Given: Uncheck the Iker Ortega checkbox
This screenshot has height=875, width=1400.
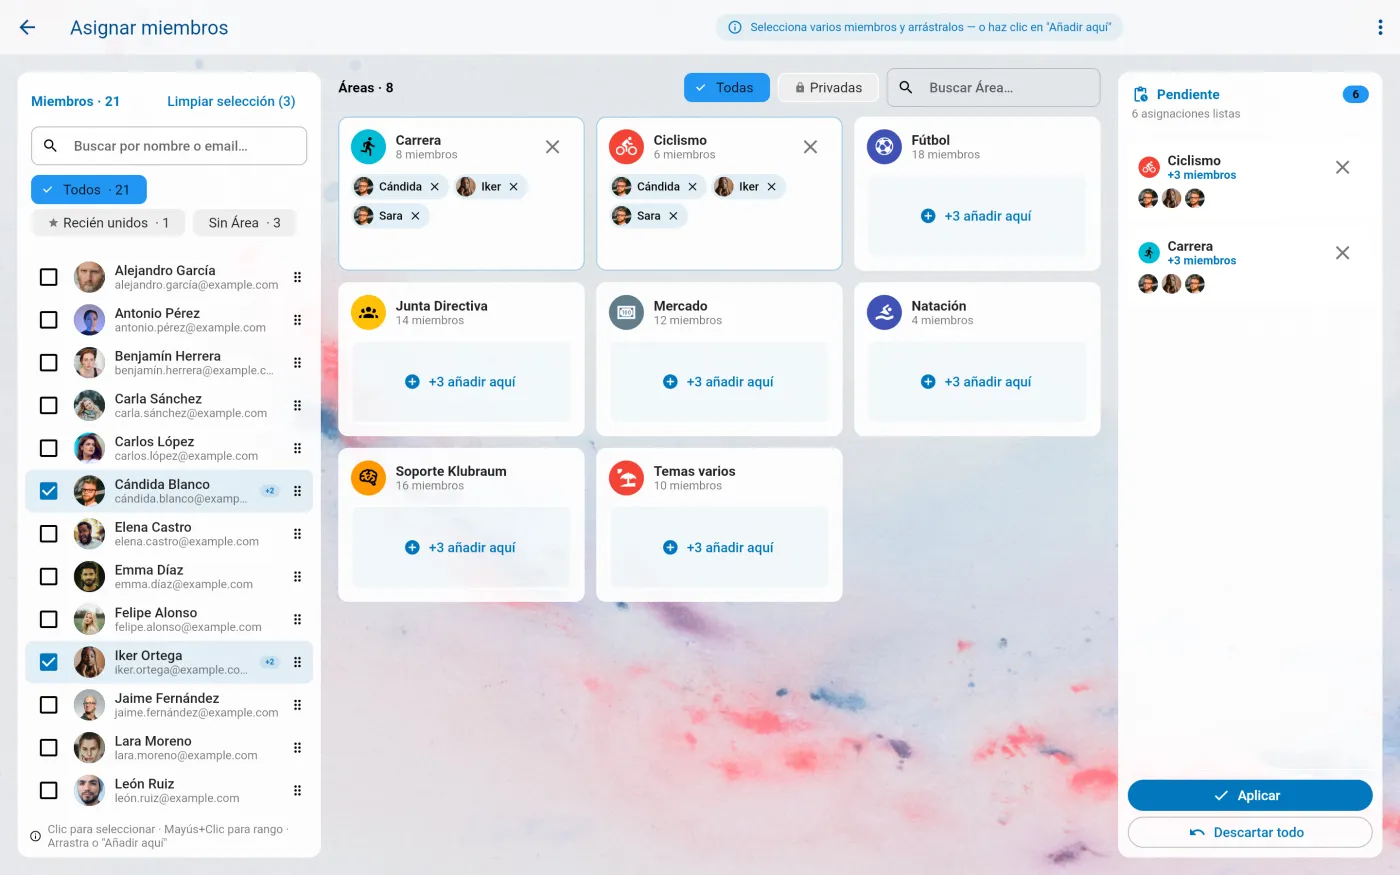Looking at the screenshot, I should pos(48,662).
